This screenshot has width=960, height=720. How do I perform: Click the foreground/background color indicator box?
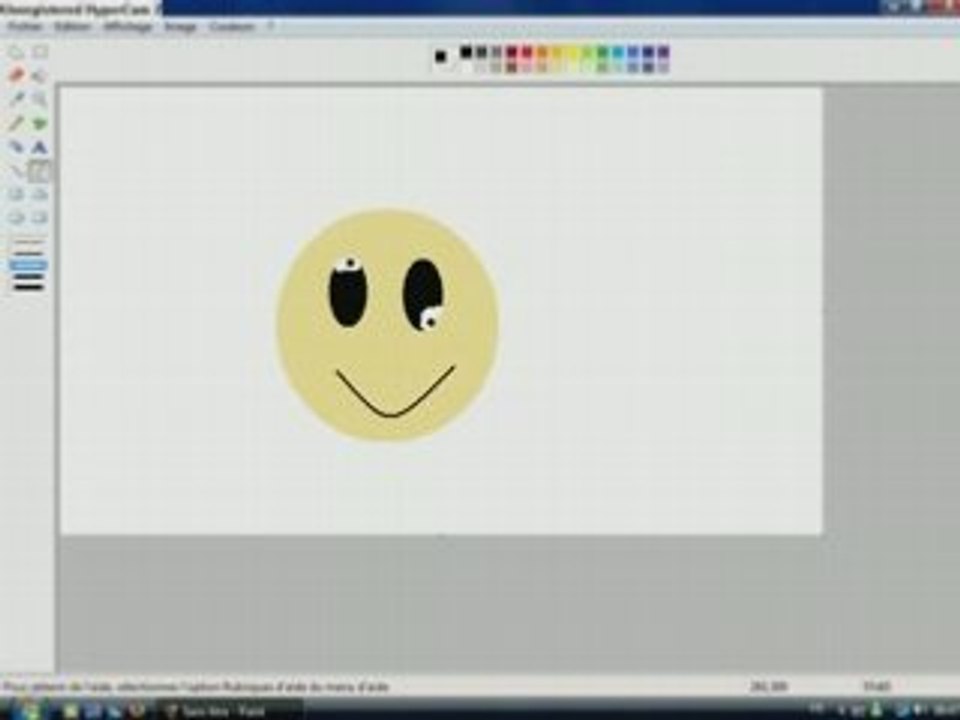coord(443,59)
